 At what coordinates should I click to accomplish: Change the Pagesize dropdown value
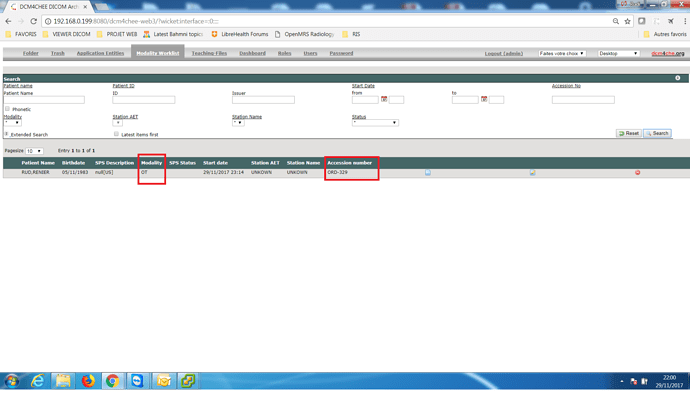point(34,151)
